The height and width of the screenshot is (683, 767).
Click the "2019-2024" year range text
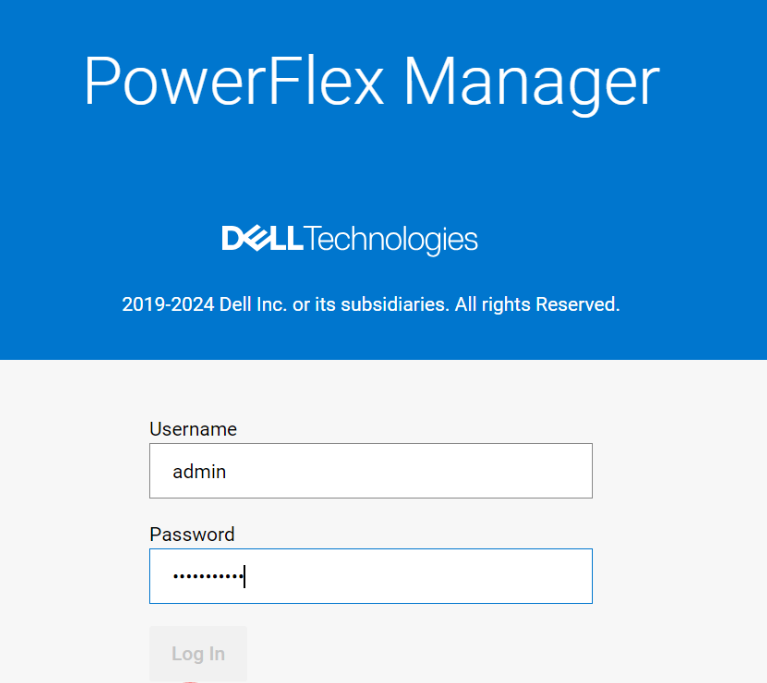[x=168, y=304]
